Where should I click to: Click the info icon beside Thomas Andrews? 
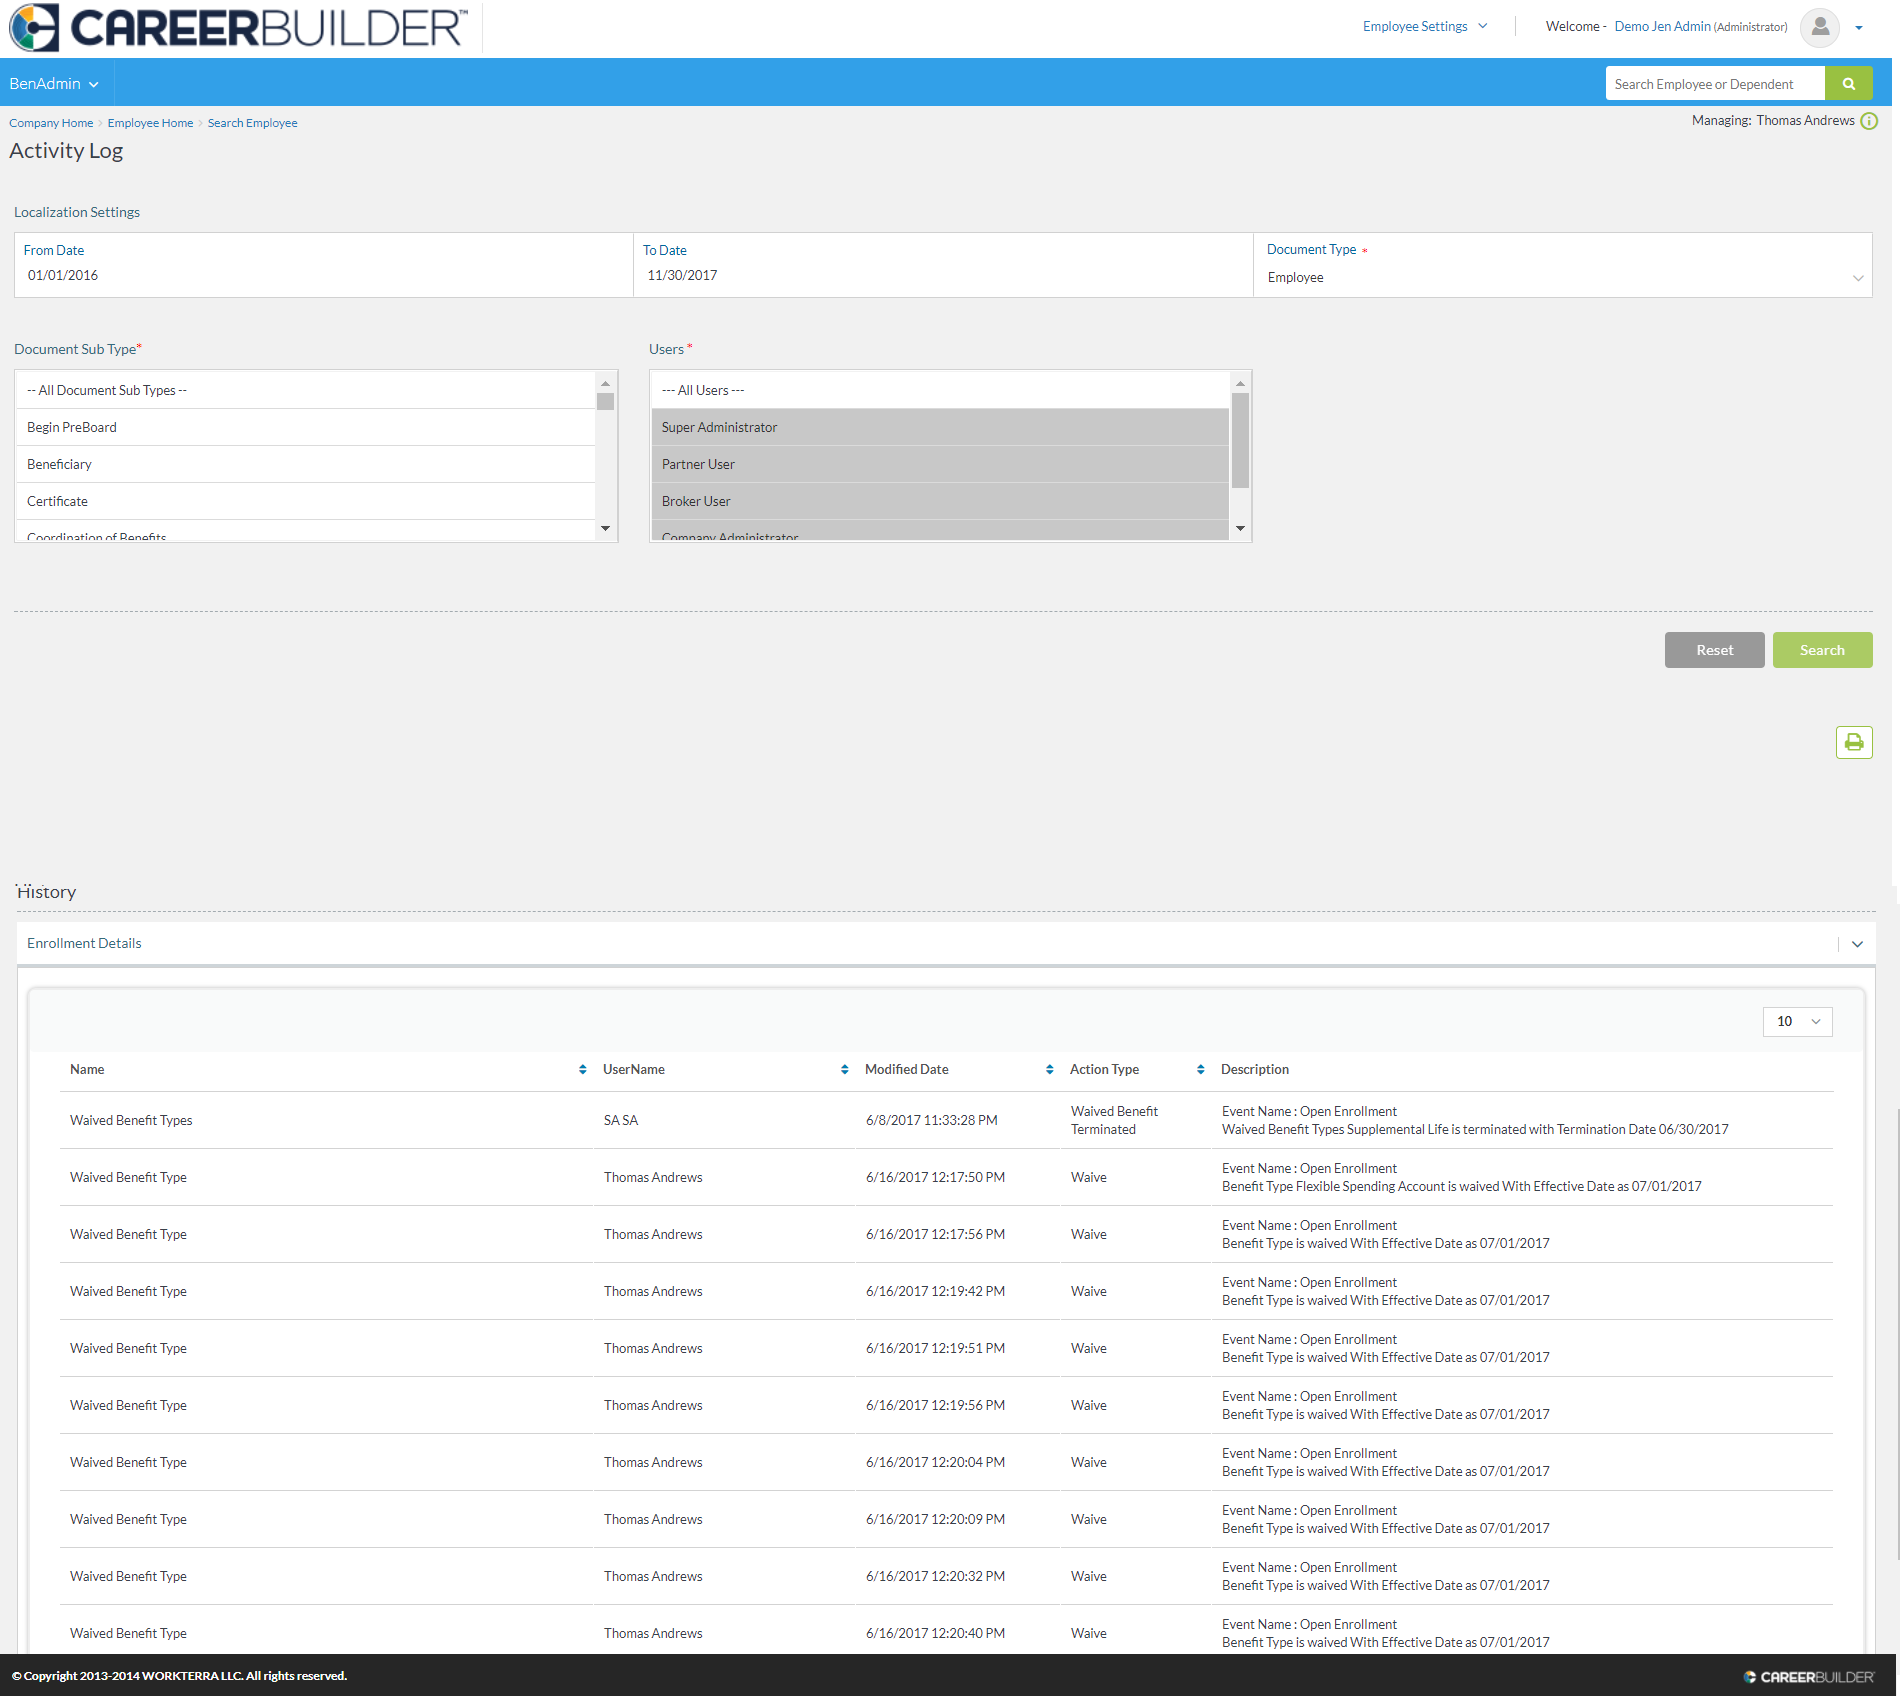tap(1869, 121)
